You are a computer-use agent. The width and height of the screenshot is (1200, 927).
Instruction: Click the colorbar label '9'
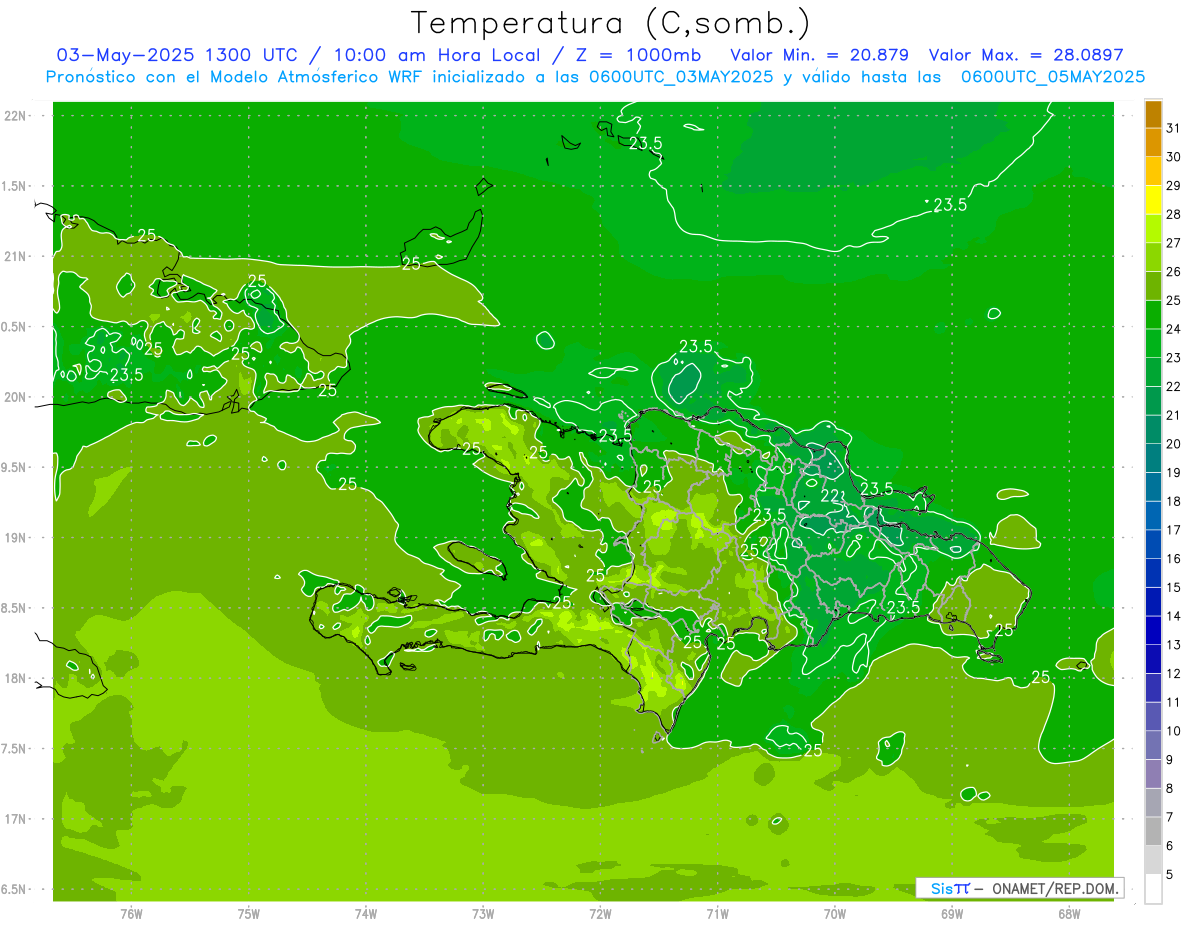pos(1170,760)
